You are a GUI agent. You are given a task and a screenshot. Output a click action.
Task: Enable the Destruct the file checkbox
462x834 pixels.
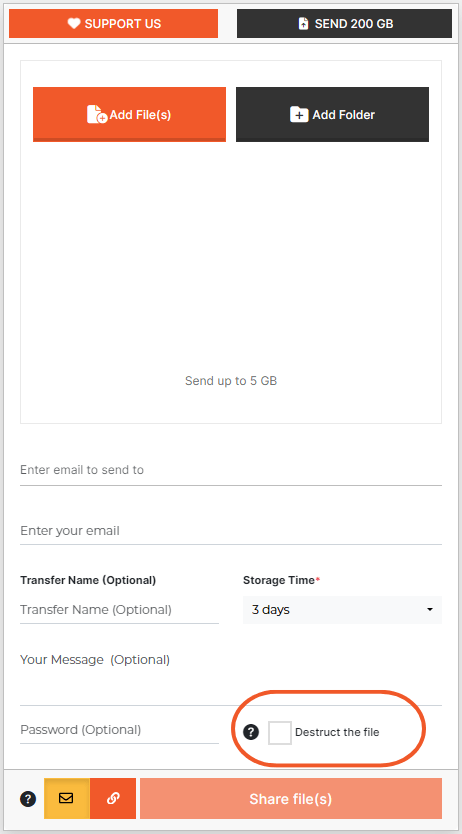tap(280, 732)
